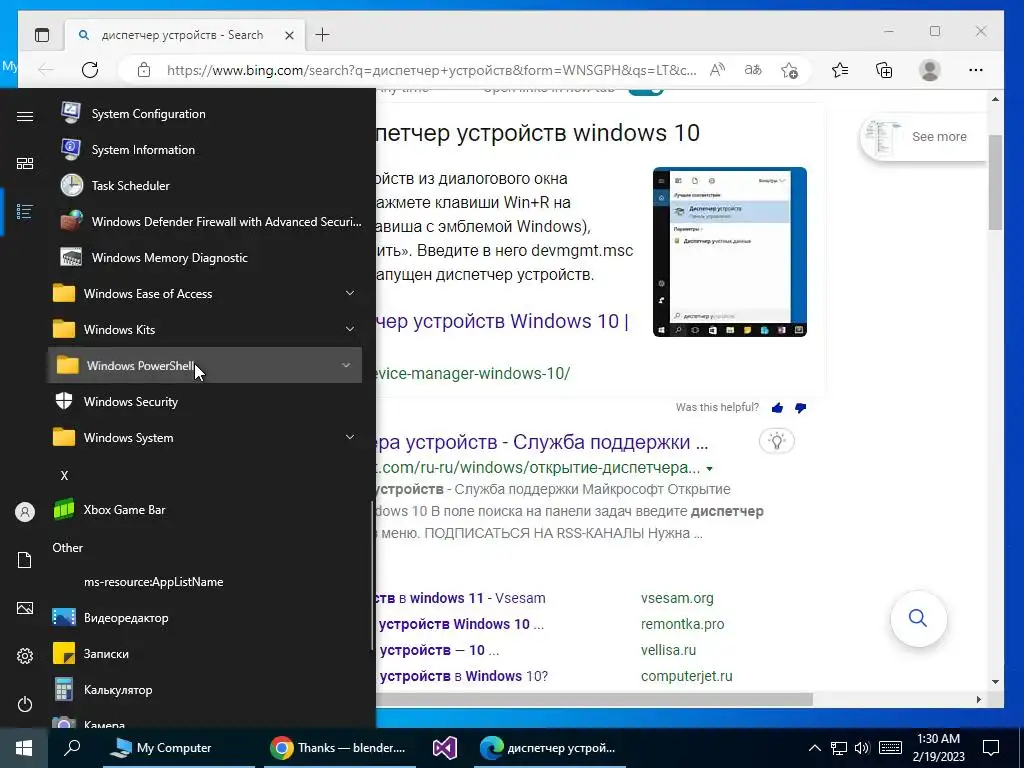Open the Служба поддержки result title
Viewport: 1024px width, 768px height.
click(541, 442)
